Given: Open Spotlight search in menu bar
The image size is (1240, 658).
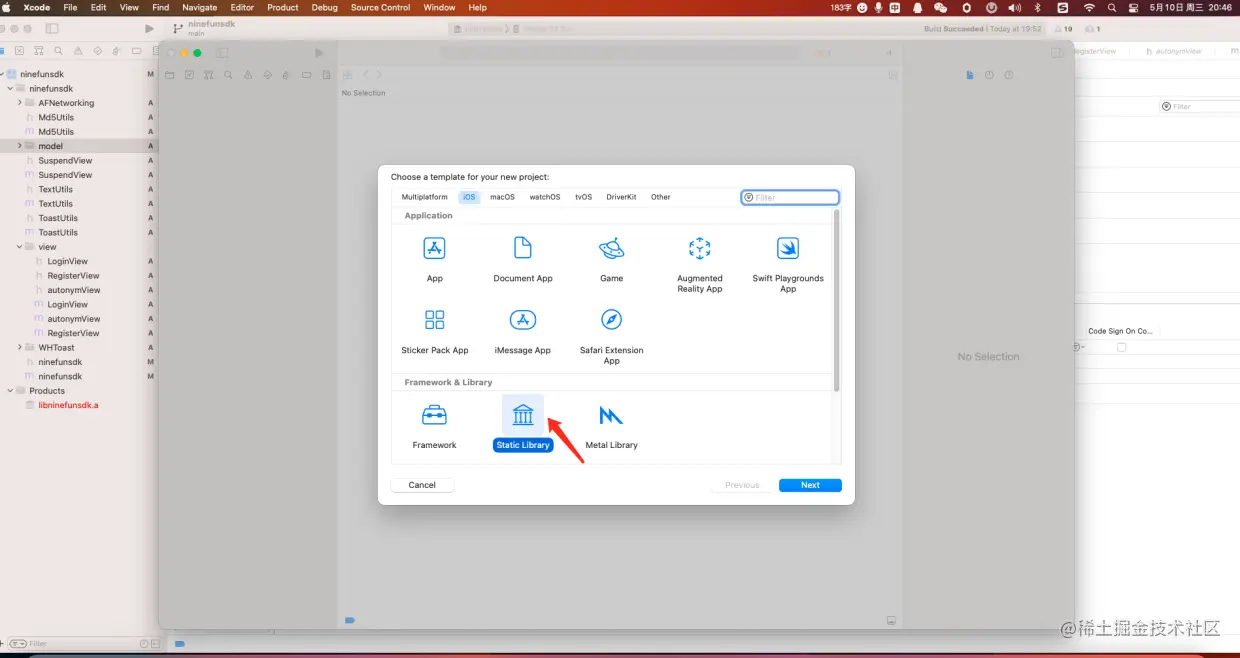Looking at the screenshot, I should [x=1112, y=7].
